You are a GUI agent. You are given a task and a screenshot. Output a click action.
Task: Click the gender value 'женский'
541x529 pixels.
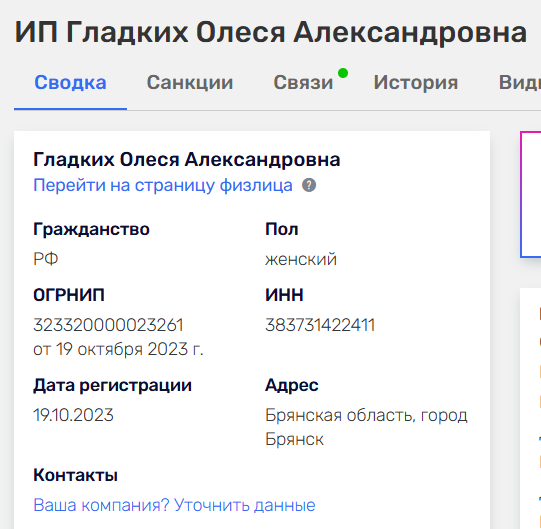pos(301,259)
